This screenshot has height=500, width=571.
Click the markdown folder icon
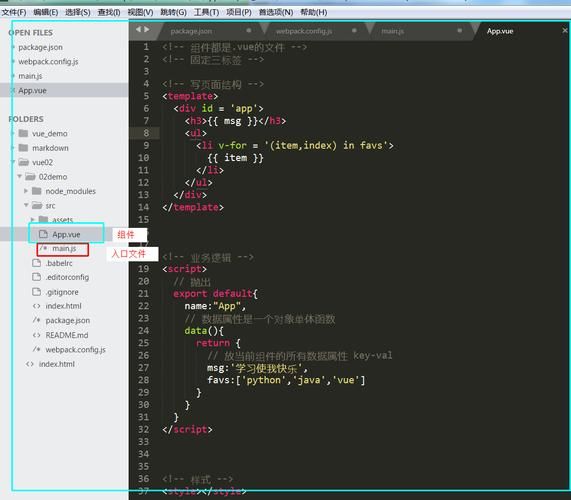pyautogui.click(x=23, y=148)
